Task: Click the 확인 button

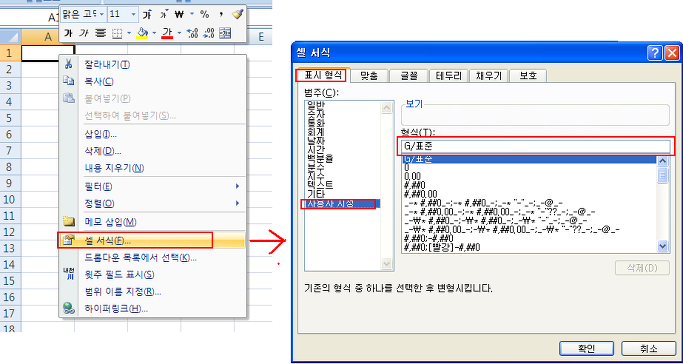Action: click(x=587, y=348)
